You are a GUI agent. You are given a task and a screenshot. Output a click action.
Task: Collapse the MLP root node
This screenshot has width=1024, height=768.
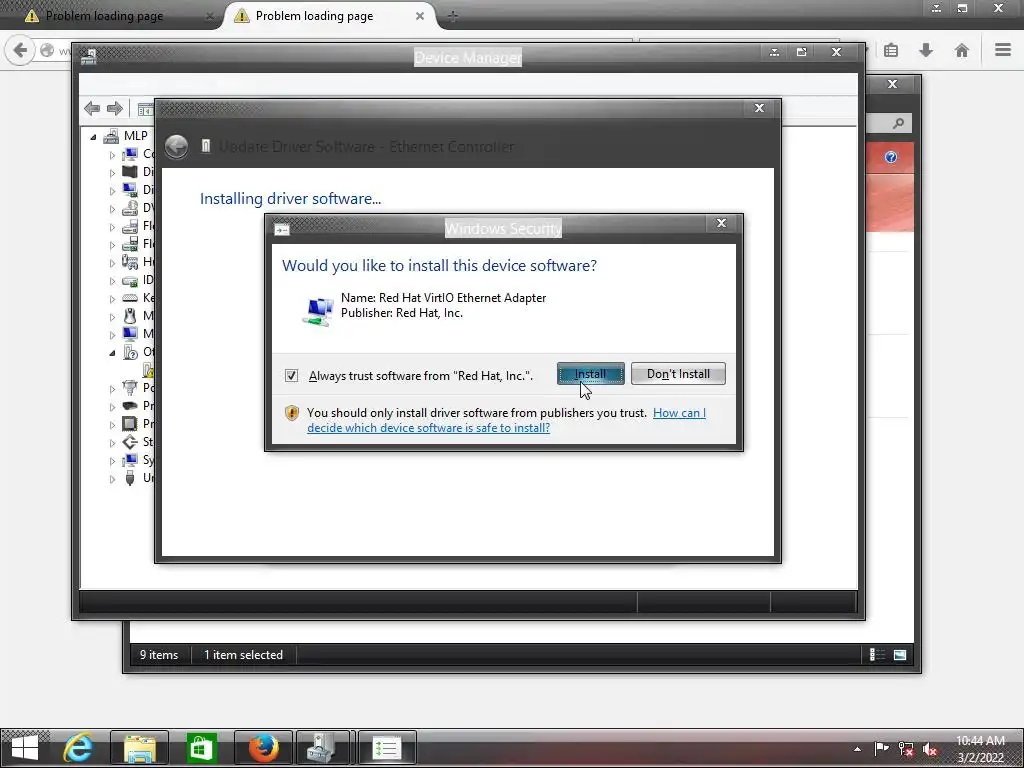93,136
